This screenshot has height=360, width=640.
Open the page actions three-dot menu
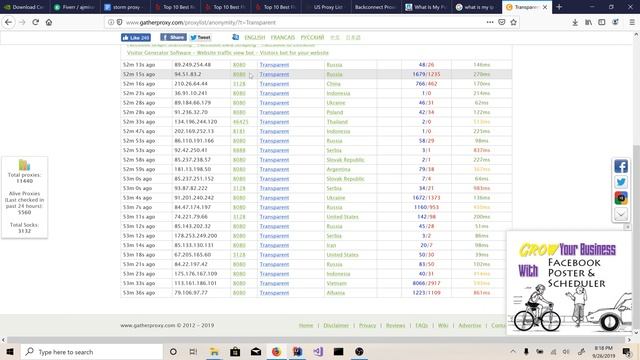click(x=490, y=22)
